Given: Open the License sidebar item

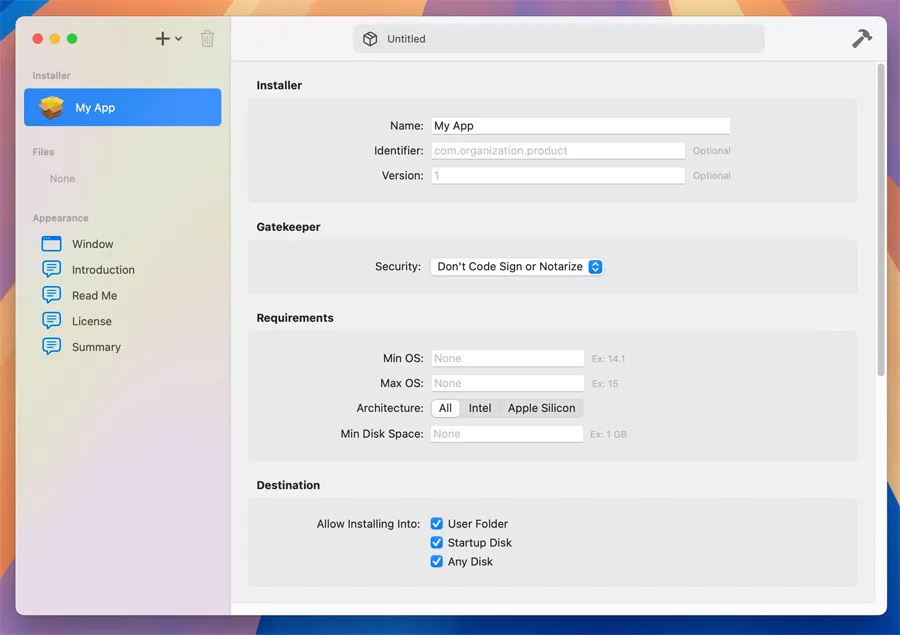Looking at the screenshot, I should click(91, 321).
